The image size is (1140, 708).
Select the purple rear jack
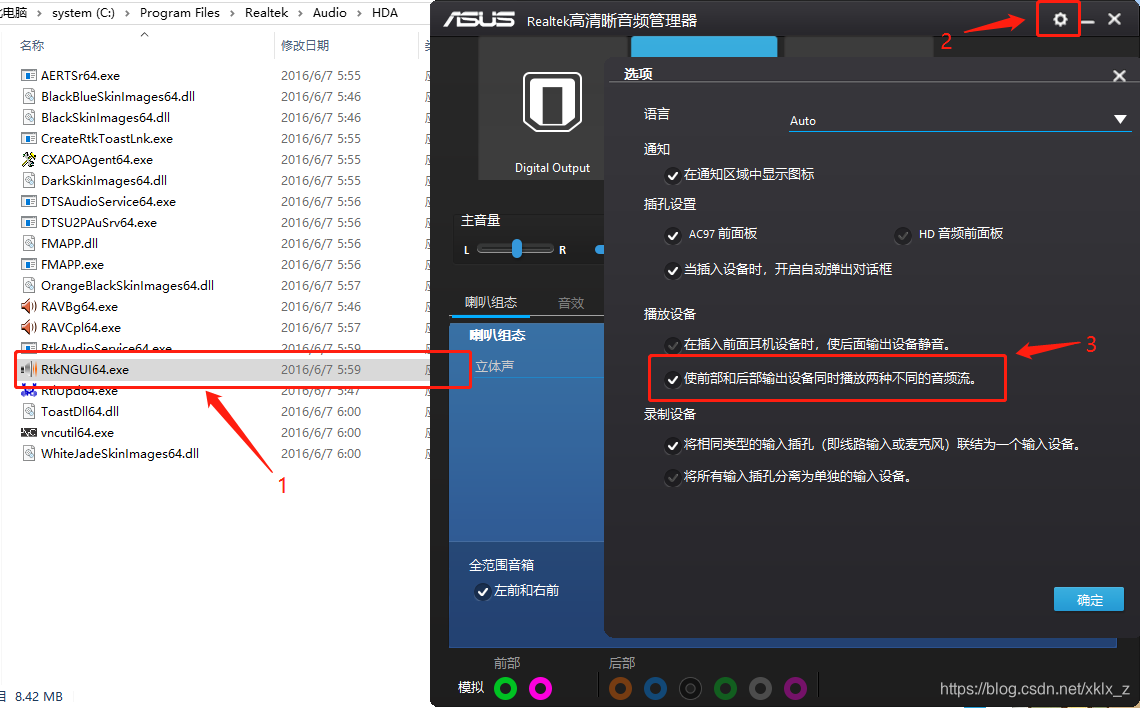pyautogui.click(x=795, y=688)
